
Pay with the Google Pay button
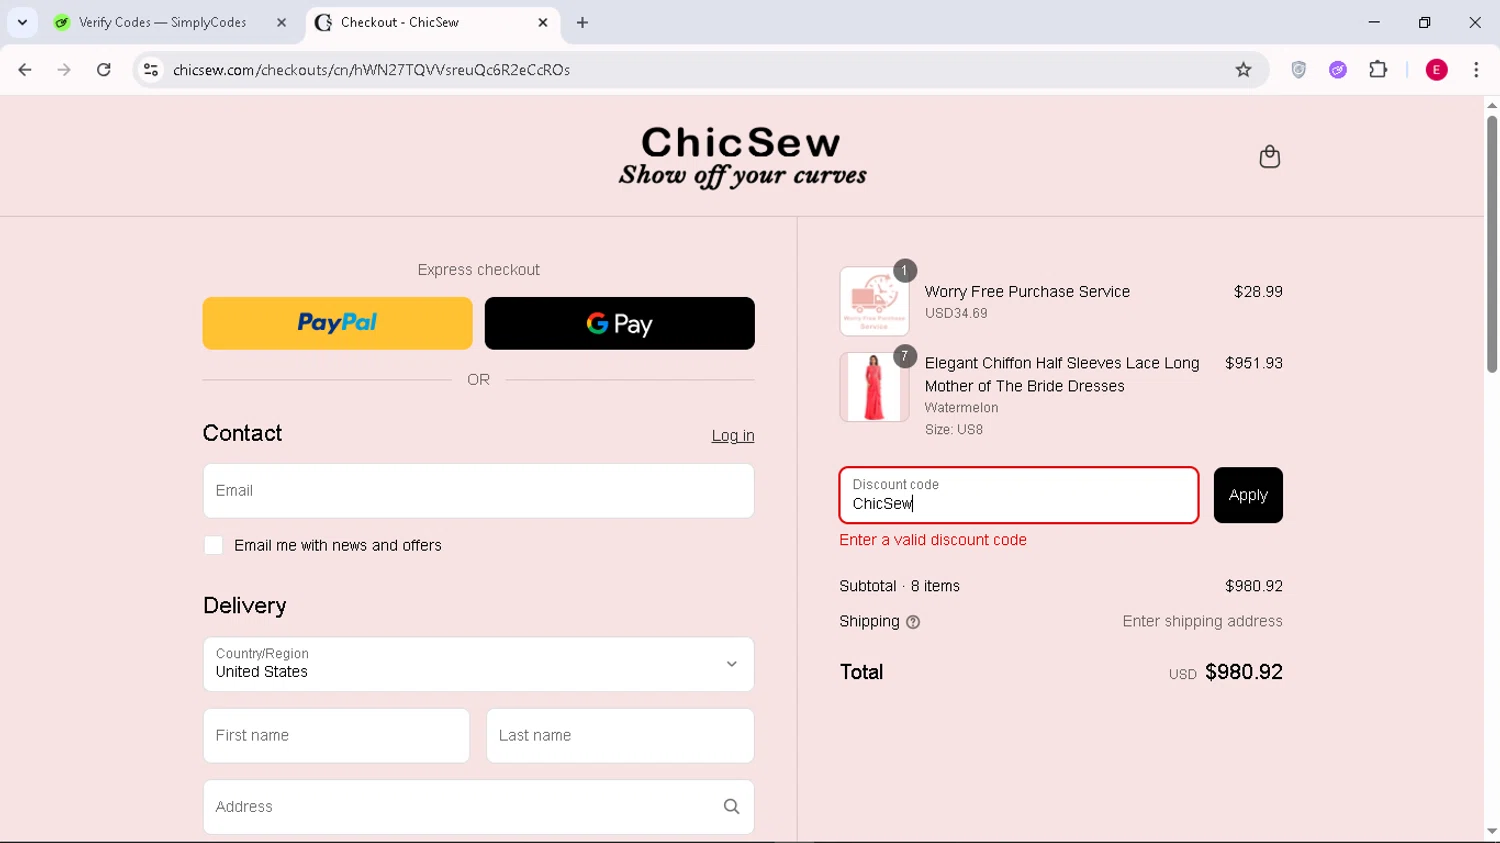tap(620, 323)
